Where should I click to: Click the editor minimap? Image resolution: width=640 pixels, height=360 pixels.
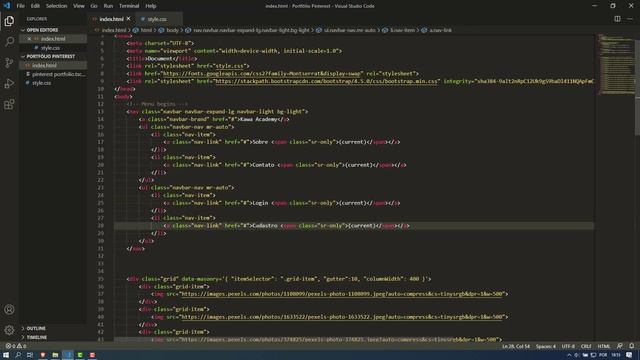(x=616, y=65)
